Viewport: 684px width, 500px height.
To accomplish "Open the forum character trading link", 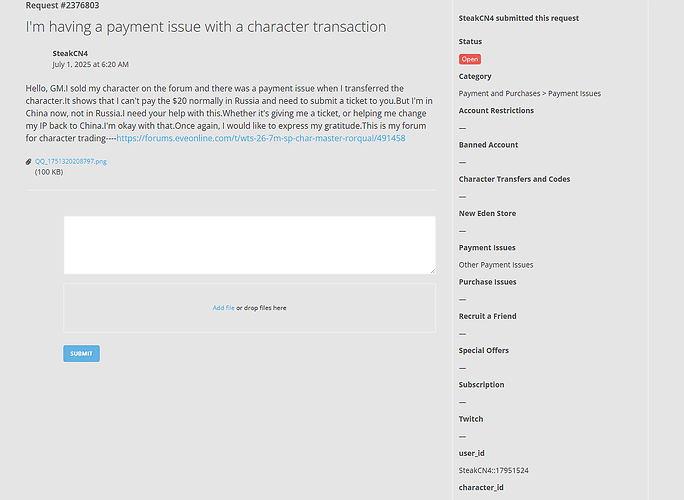I will coord(261,138).
